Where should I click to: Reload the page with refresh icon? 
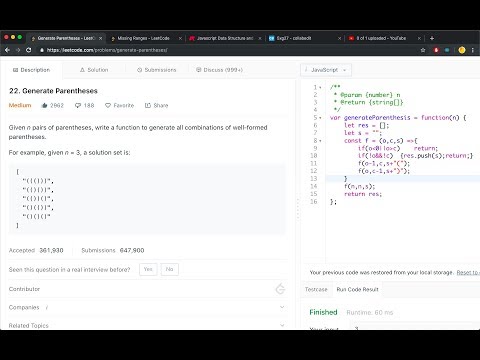pos(29,50)
